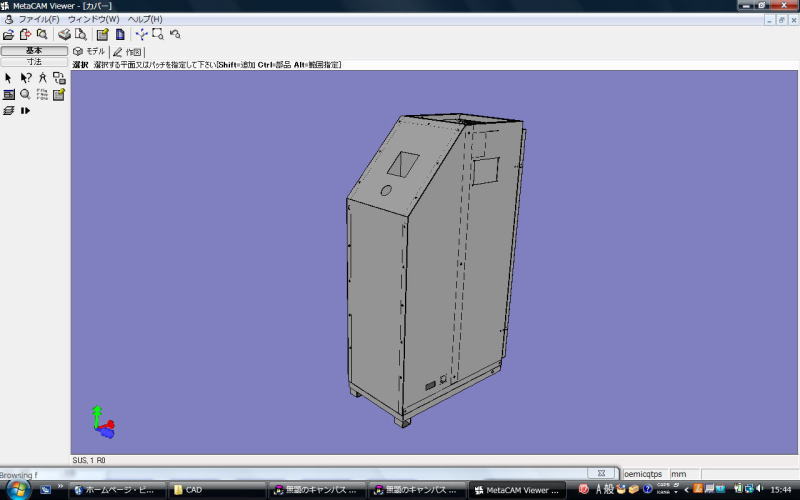800x500 pixels.
Task: Click the step-play arrow icon
Action: point(26,110)
